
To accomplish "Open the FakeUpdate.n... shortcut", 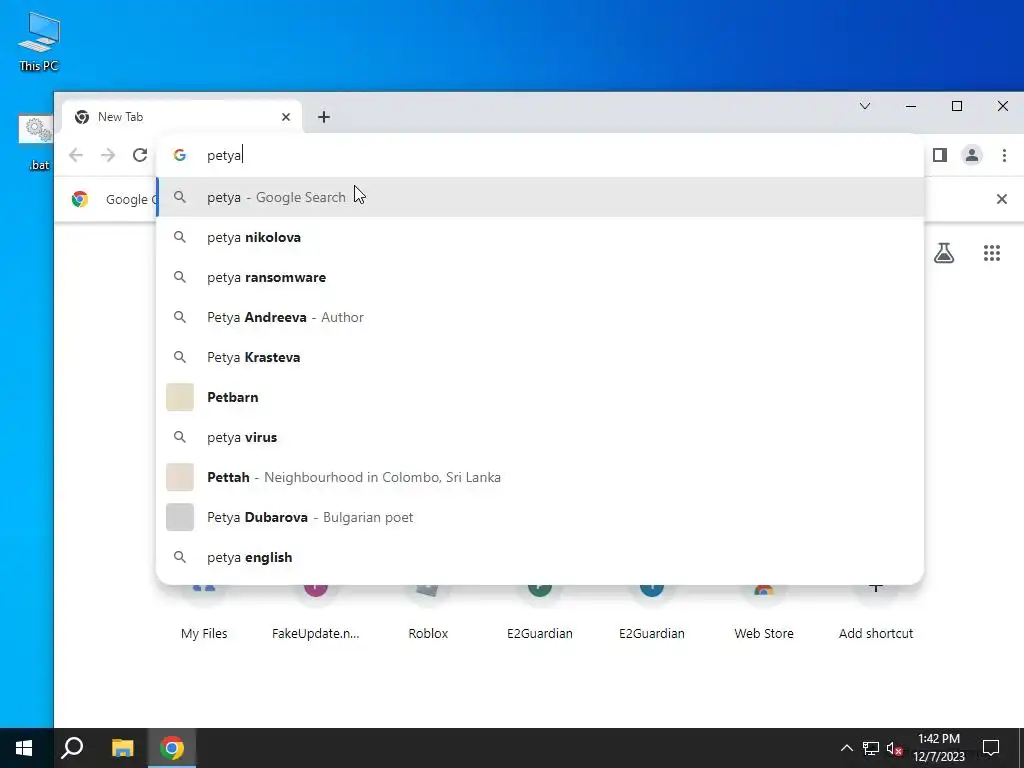I will tap(315, 614).
